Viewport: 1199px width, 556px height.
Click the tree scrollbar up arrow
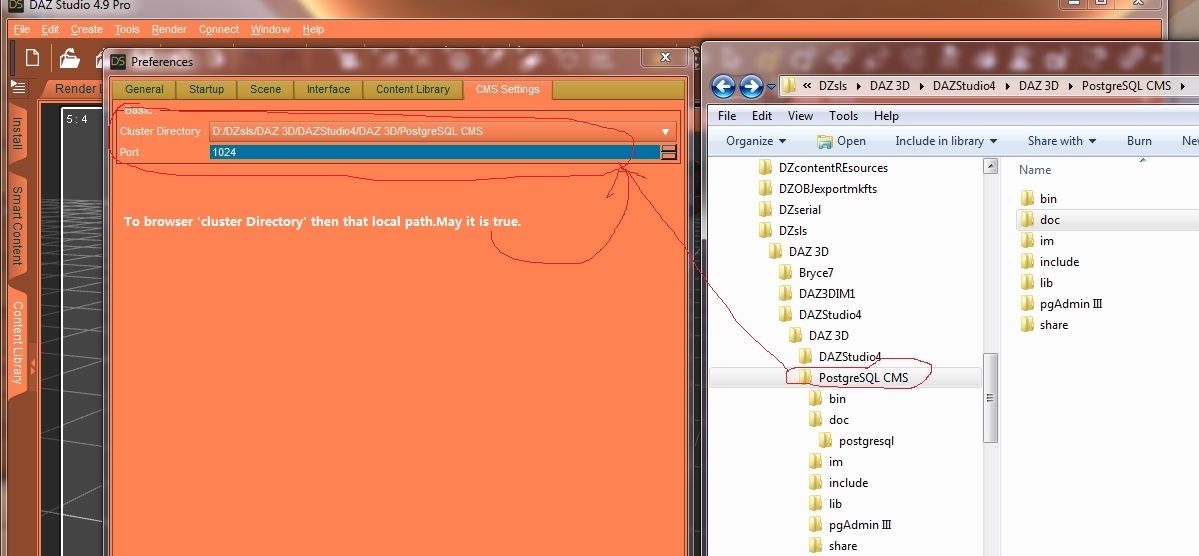tap(990, 166)
